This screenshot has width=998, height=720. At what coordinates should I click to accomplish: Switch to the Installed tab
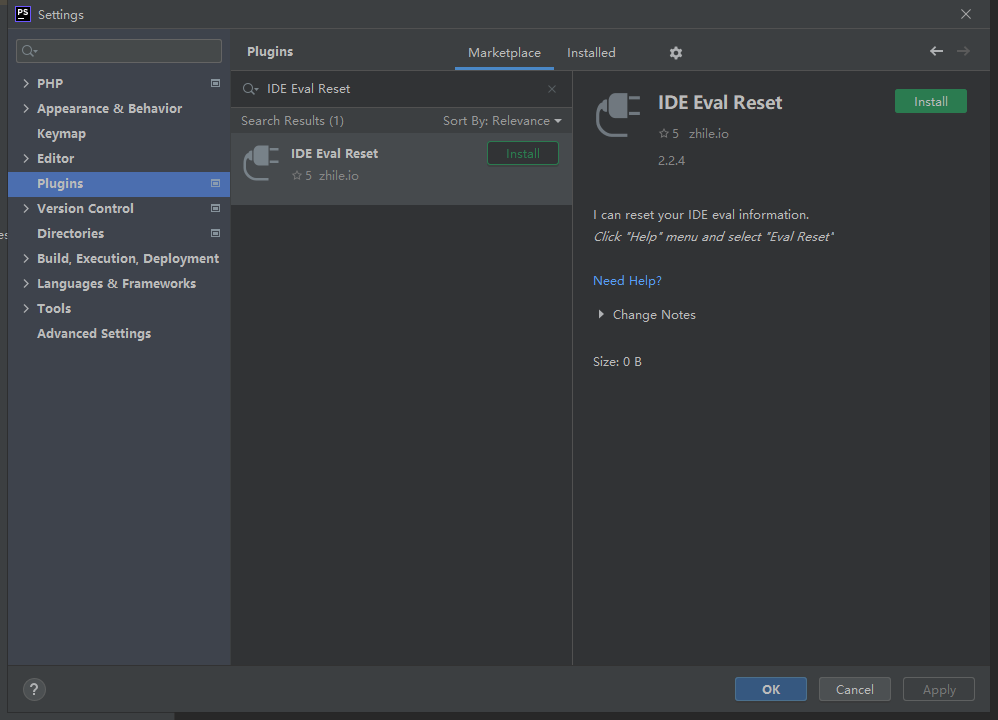tap(591, 53)
